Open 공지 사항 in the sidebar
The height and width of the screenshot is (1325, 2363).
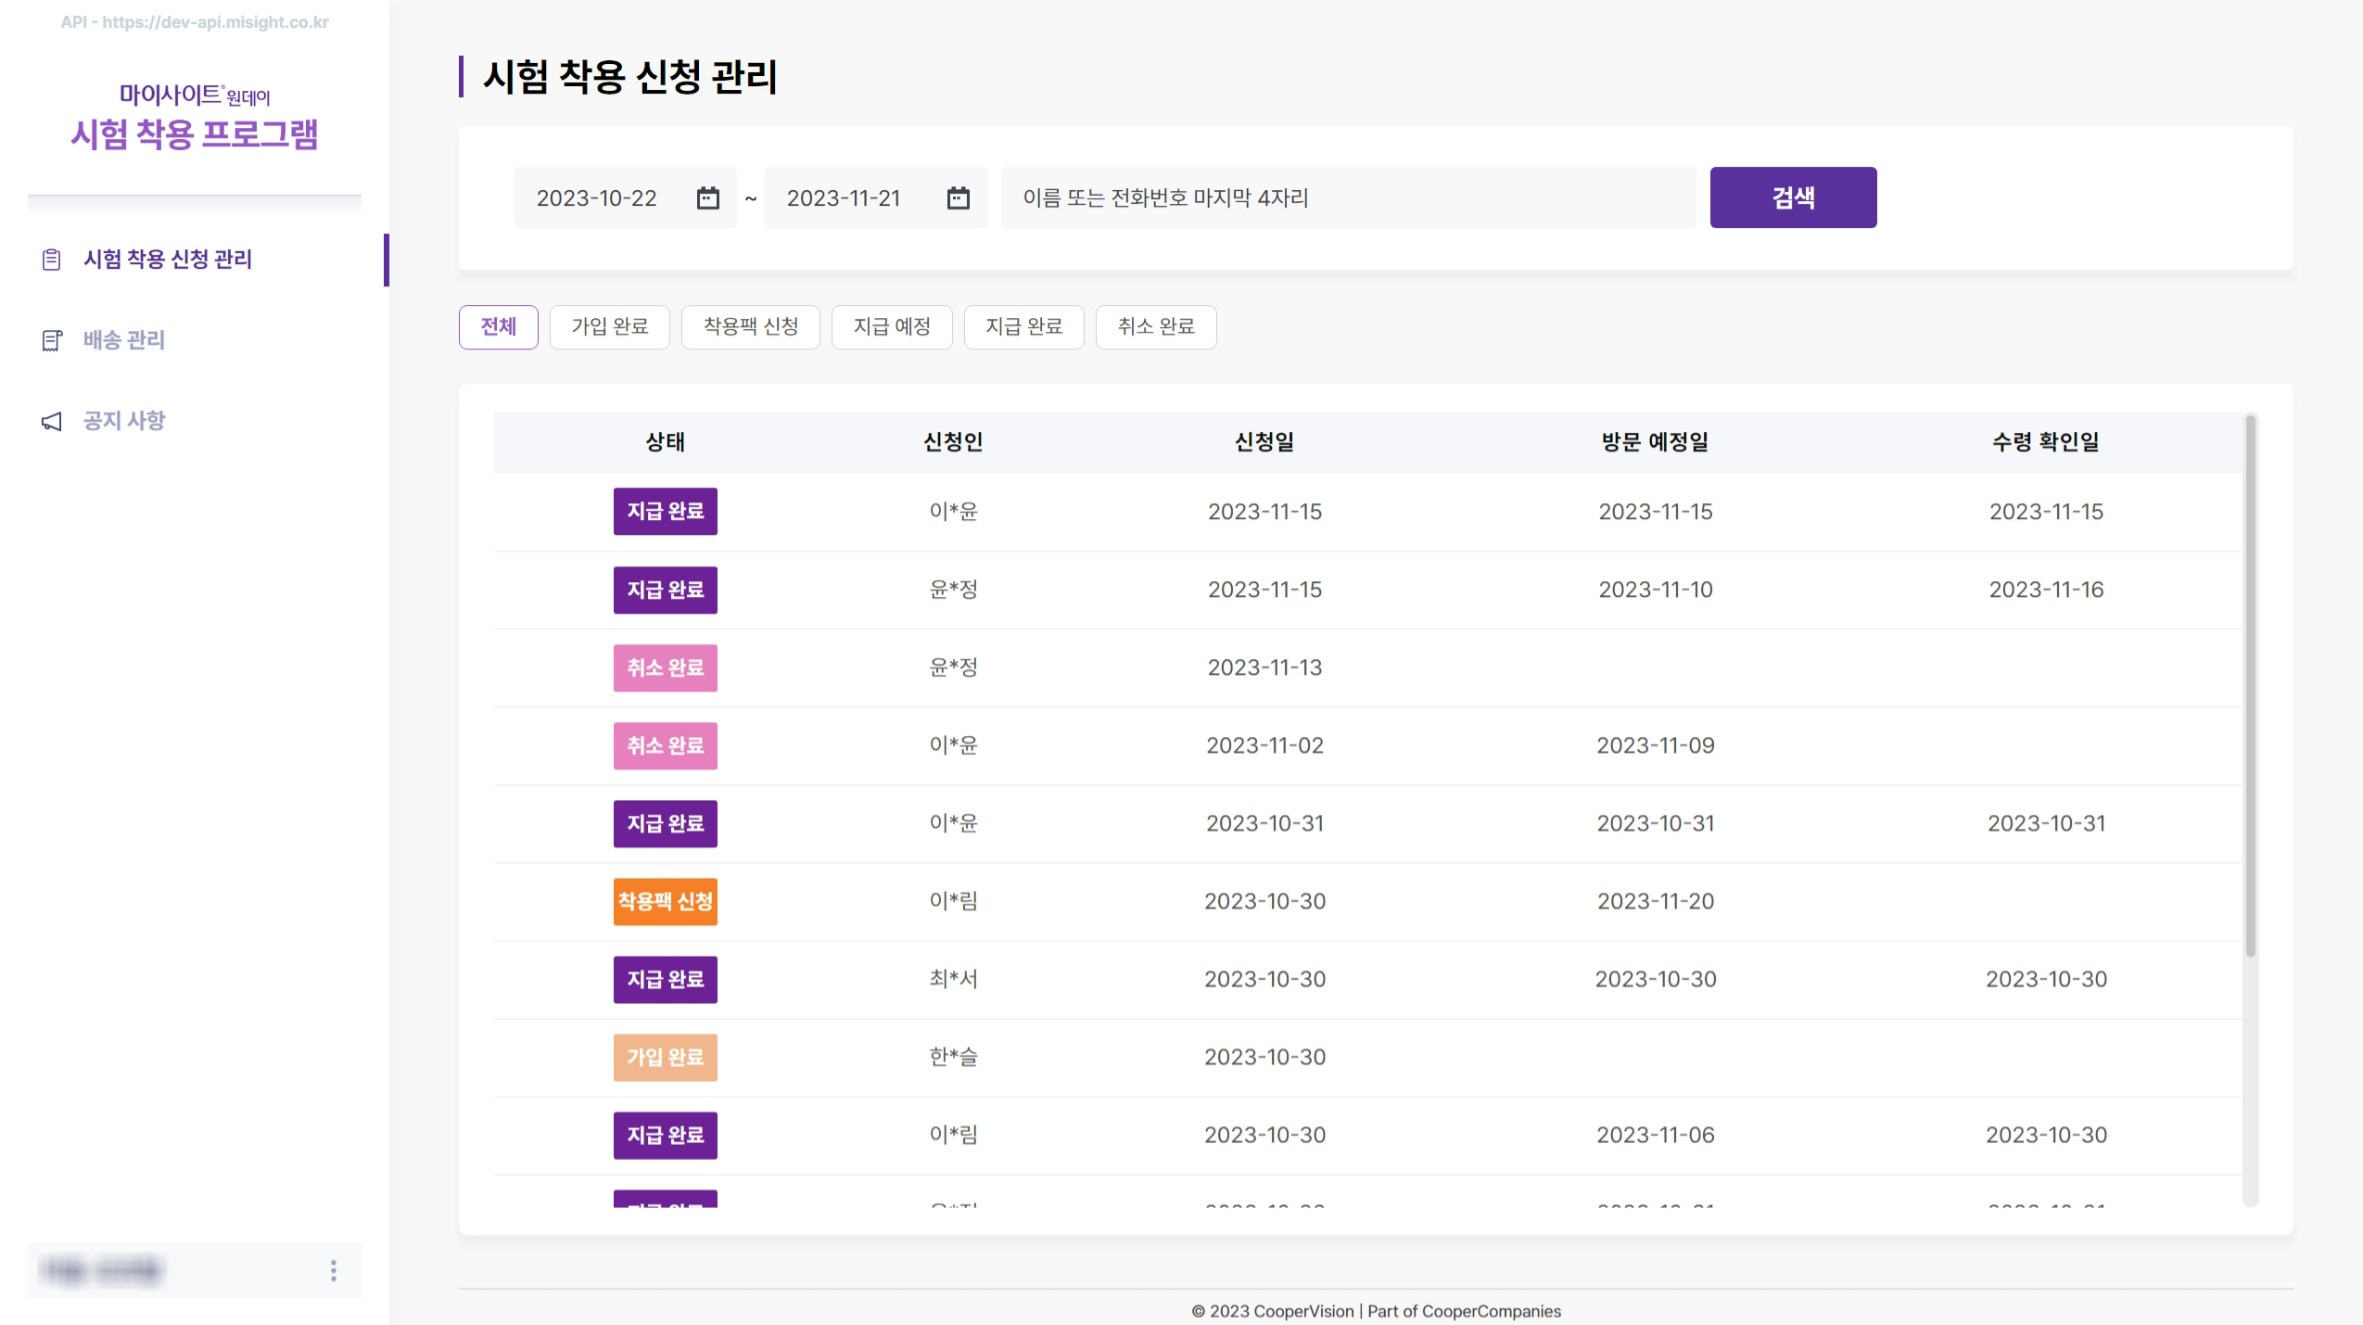tap(124, 421)
